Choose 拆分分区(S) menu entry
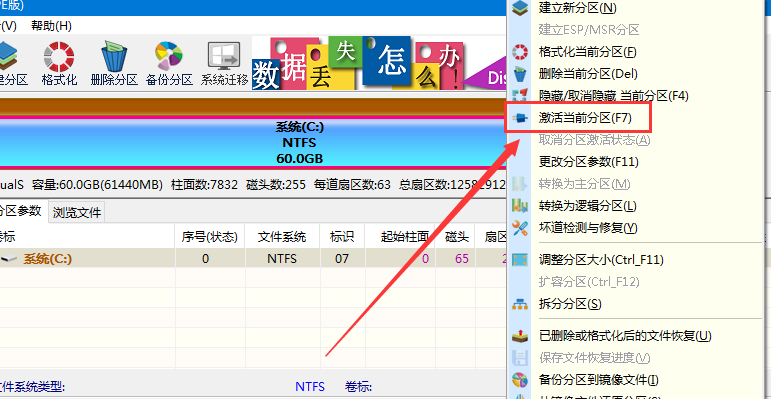The image size is (771, 399). [x=570, y=304]
